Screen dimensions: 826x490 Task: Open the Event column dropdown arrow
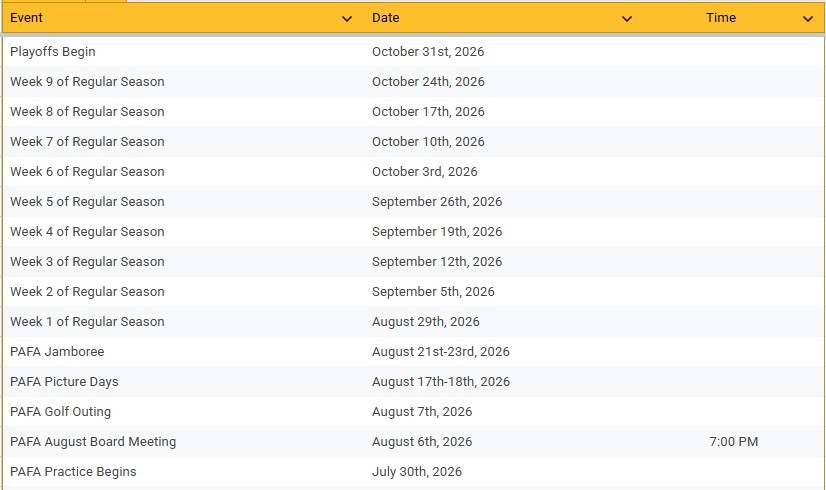coord(347,19)
